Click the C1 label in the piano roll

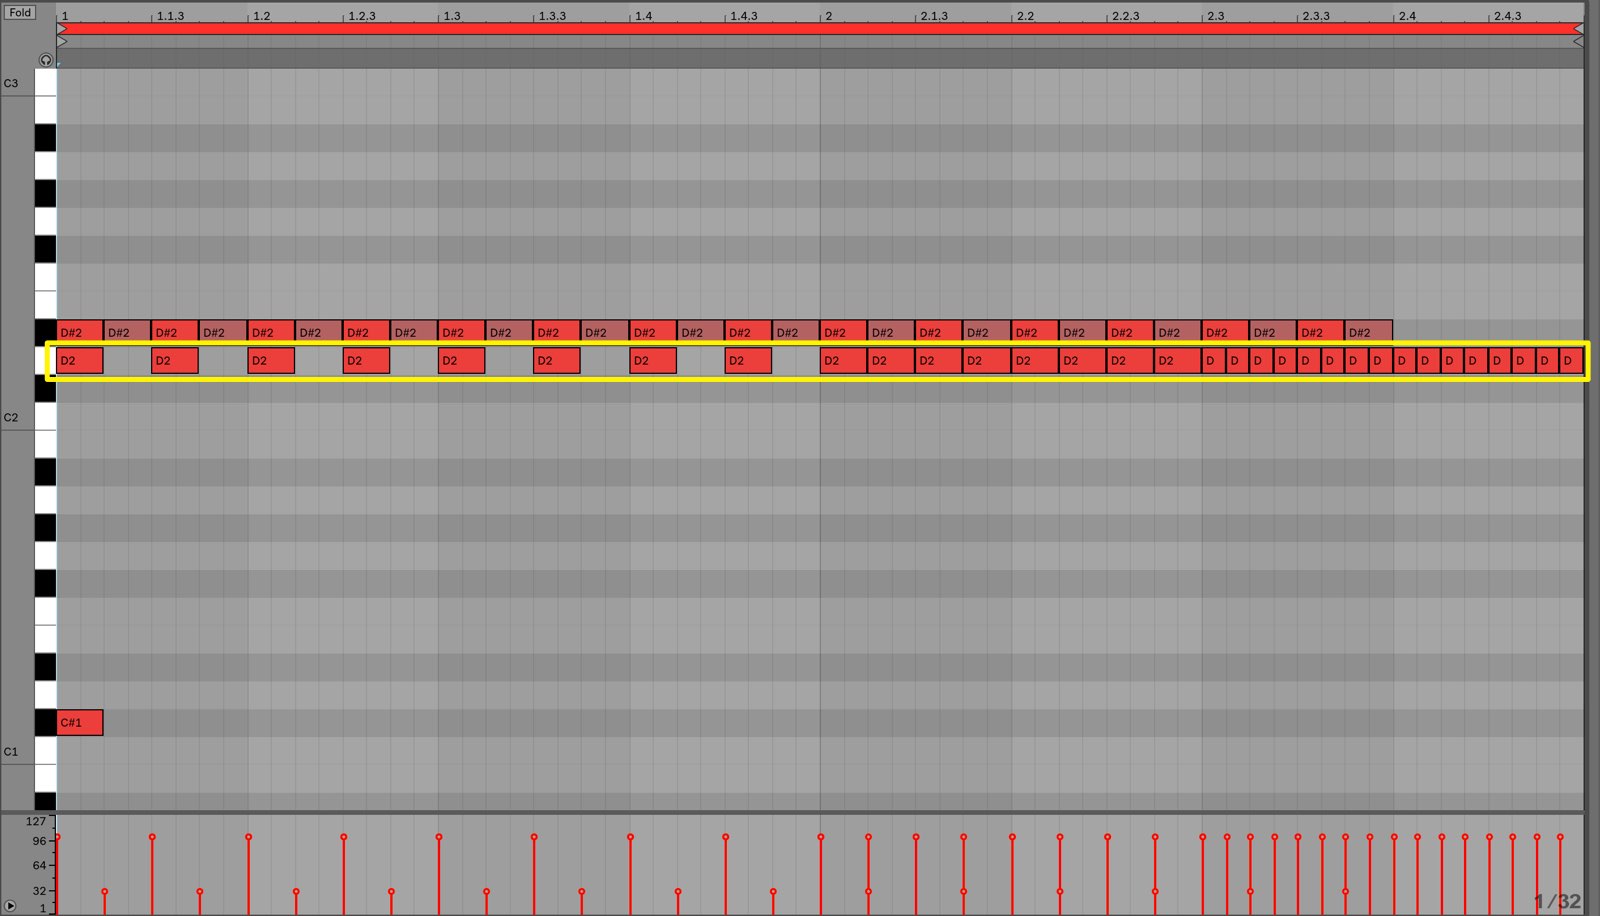11,752
